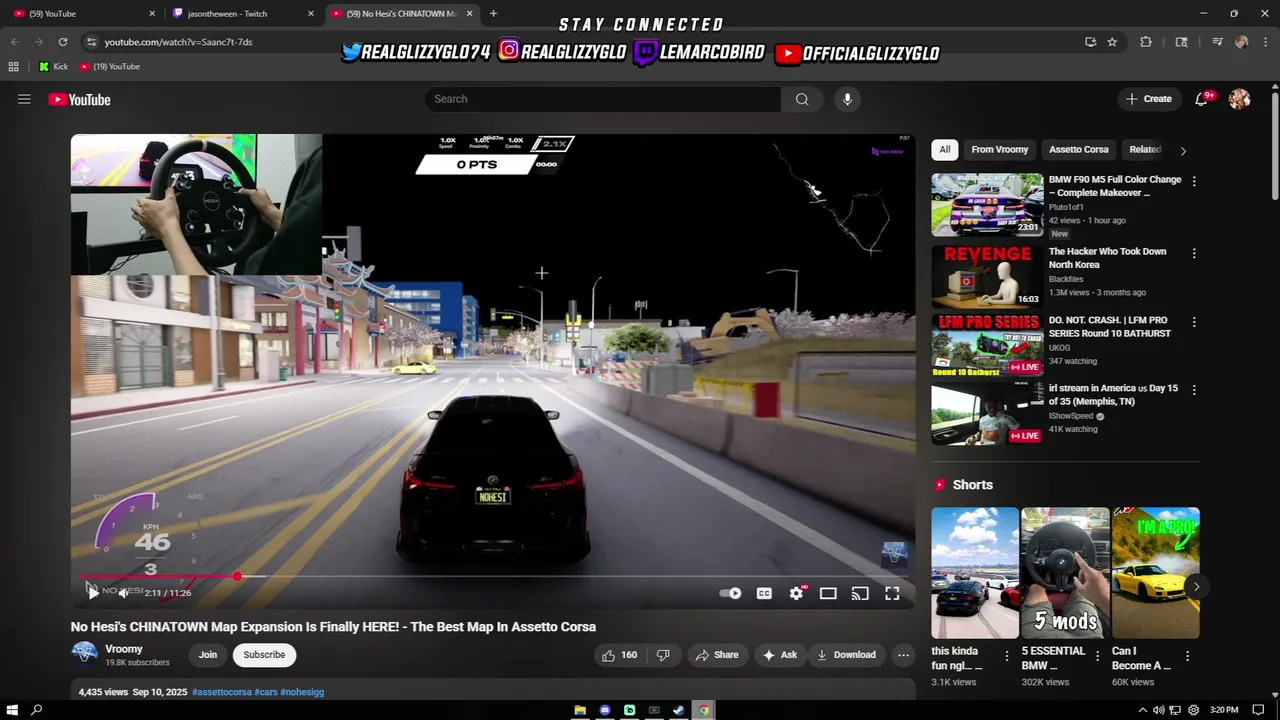1280x720 pixels.
Task: Open the browser extensions puzzle icon
Action: 1146,42
